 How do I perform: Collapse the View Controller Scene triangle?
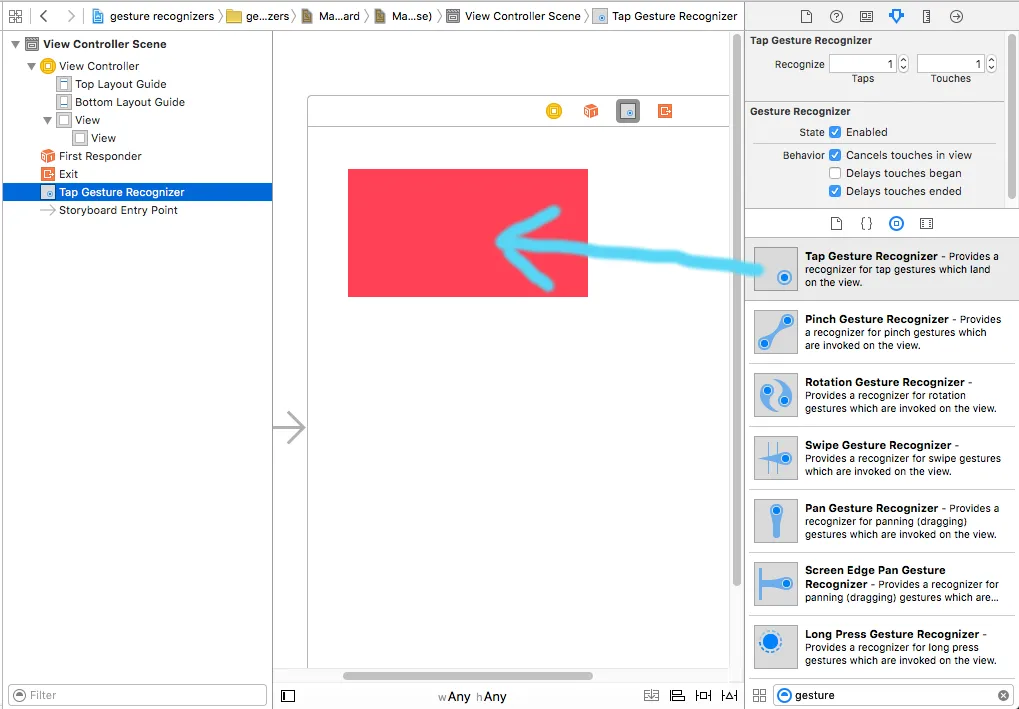tap(16, 45)
